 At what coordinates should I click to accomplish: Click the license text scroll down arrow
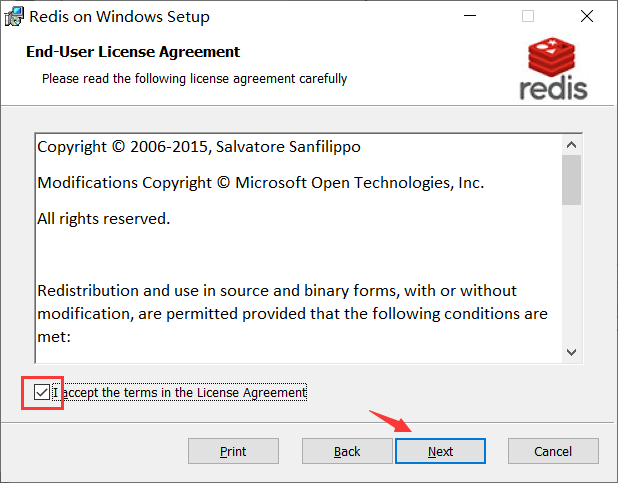pos(571,352)
